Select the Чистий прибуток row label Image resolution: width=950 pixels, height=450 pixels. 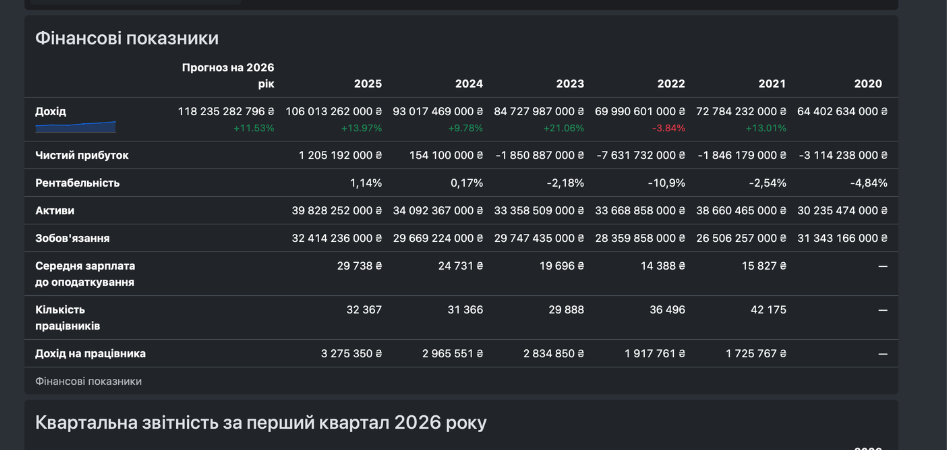coord(82,156)
